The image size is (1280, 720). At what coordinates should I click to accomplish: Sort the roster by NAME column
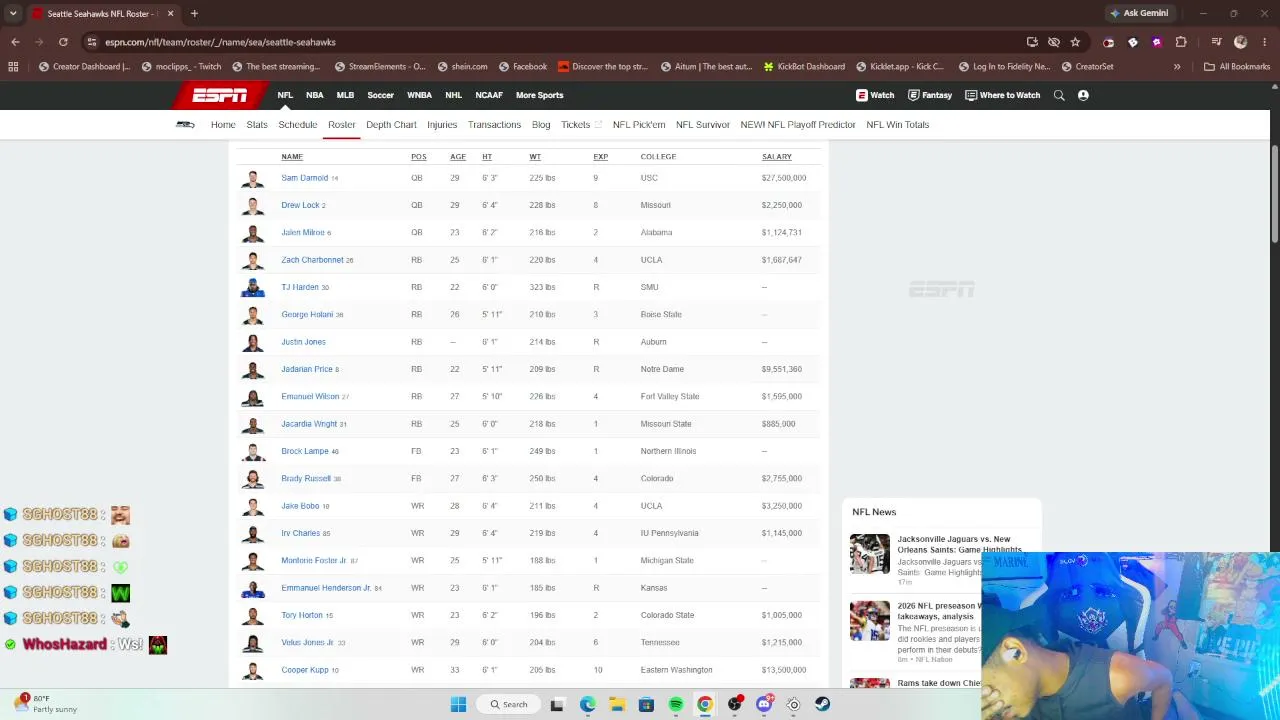coord(292,157)
